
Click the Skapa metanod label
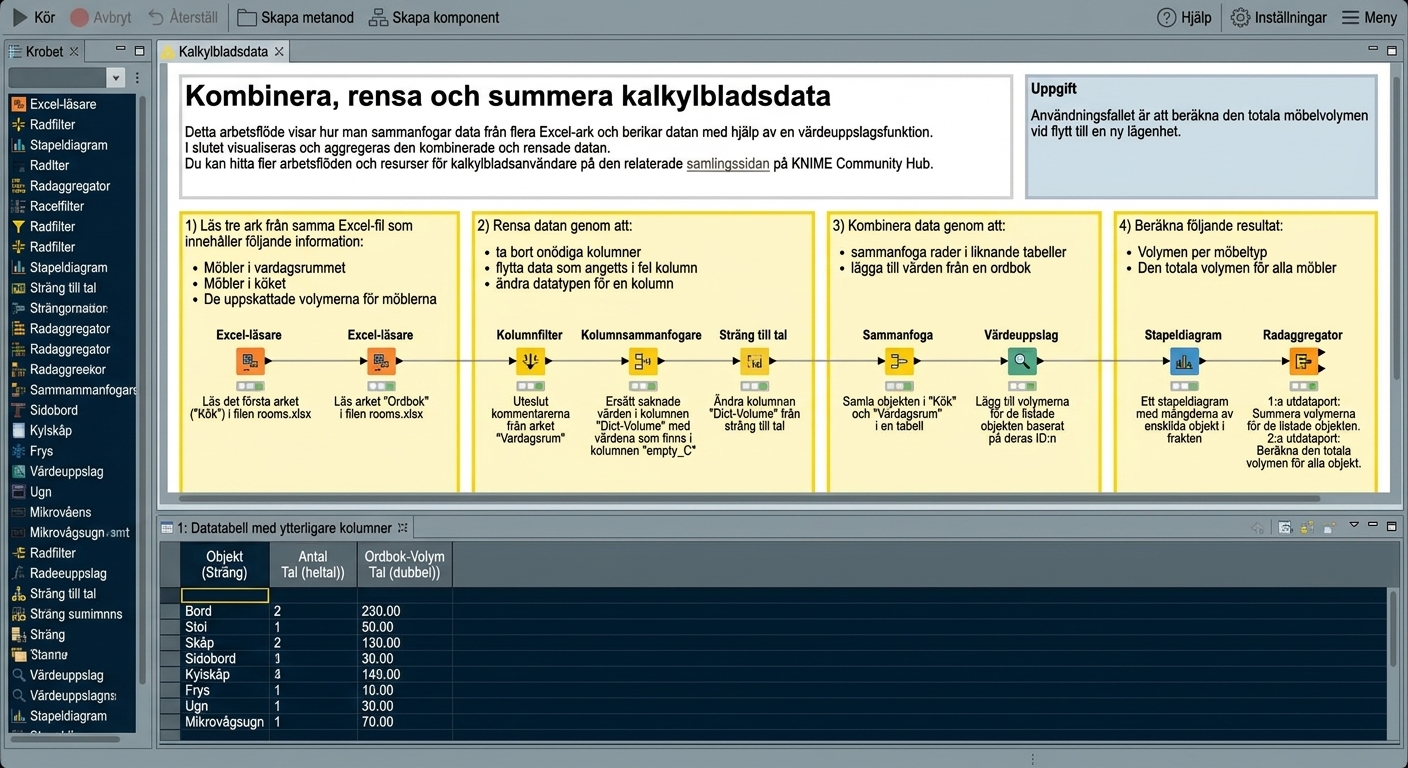tap(307, 17)
